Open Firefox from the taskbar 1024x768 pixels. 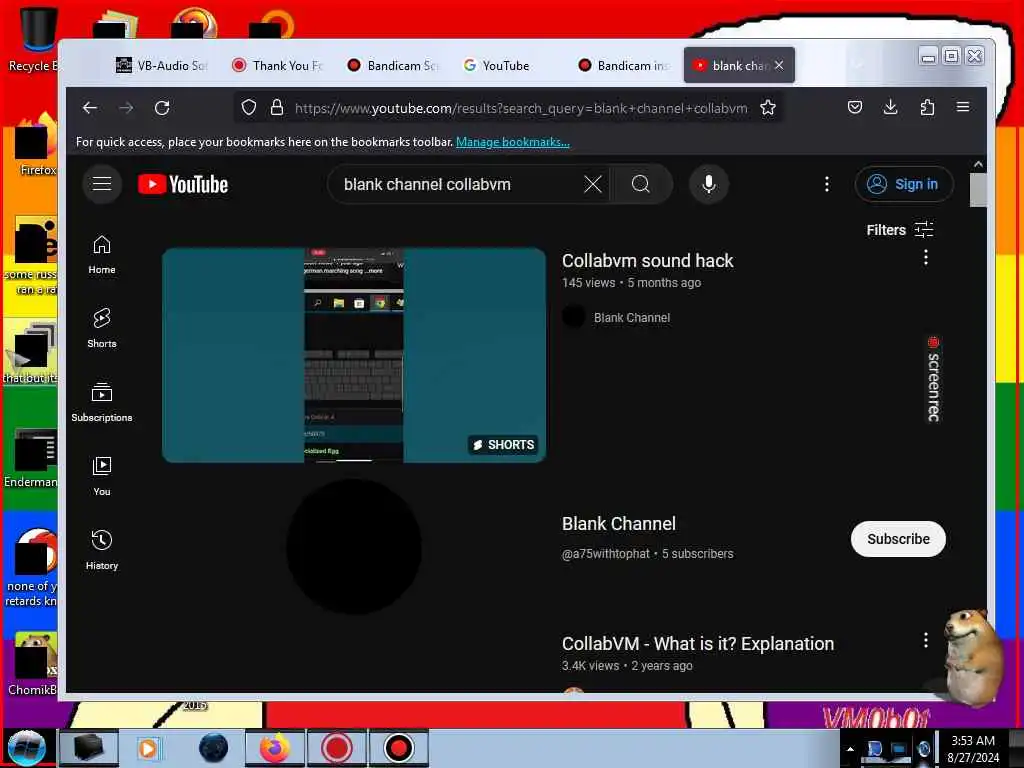pyautogui.click(x=275, y=748)
